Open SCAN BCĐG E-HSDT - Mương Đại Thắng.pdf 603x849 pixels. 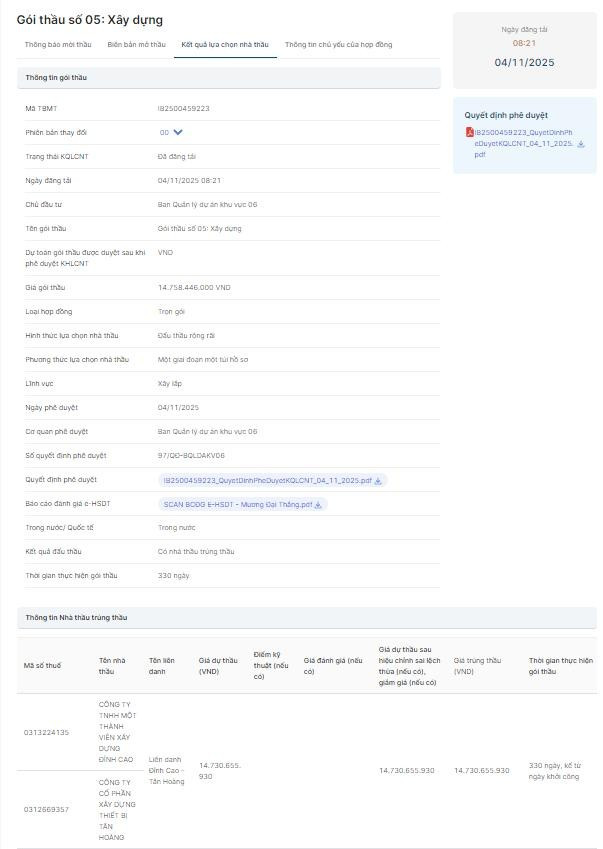pos(238,505)
